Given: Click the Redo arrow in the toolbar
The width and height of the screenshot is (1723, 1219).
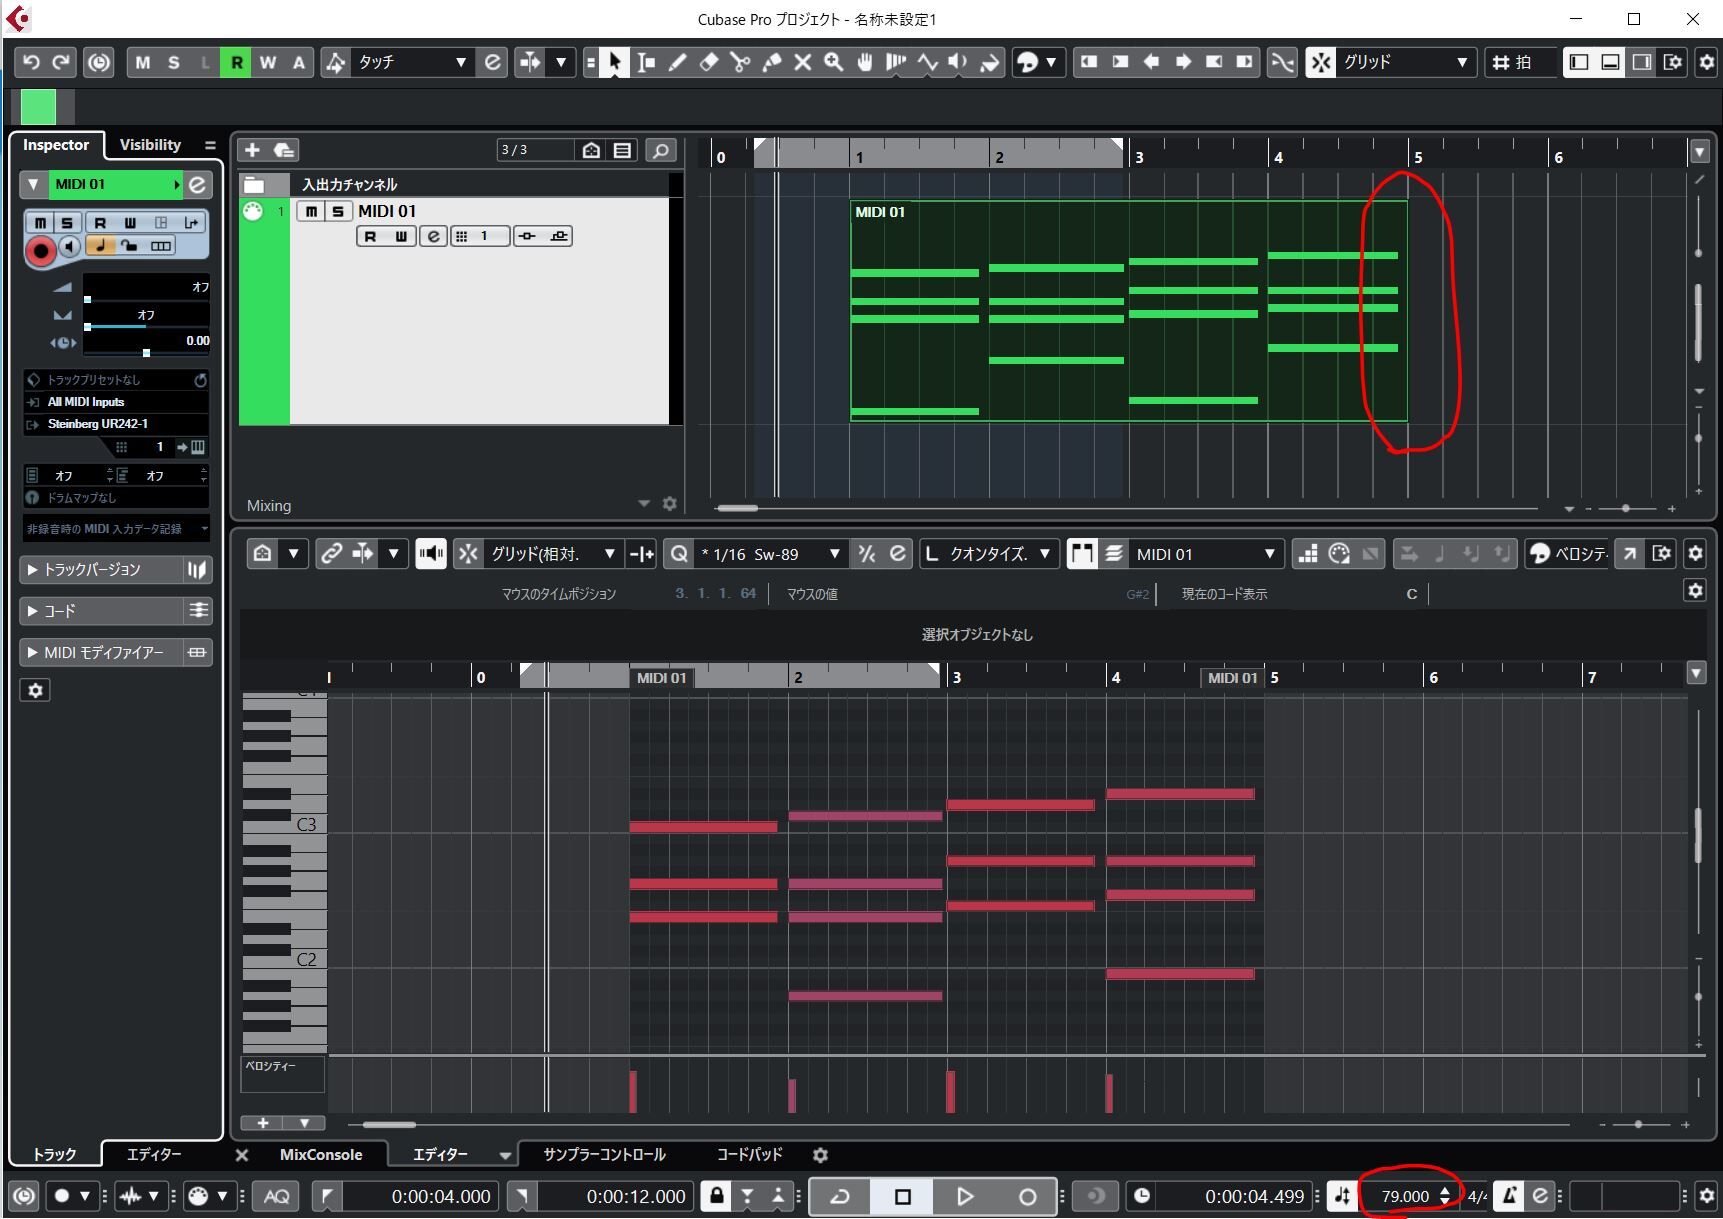Looking at the screenshot, I should pos(62,62).
